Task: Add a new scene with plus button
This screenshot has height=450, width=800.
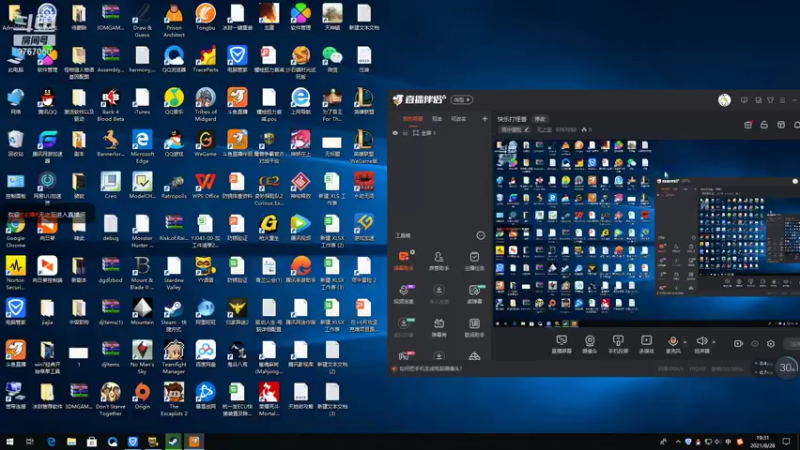Action: pos(484,119)
